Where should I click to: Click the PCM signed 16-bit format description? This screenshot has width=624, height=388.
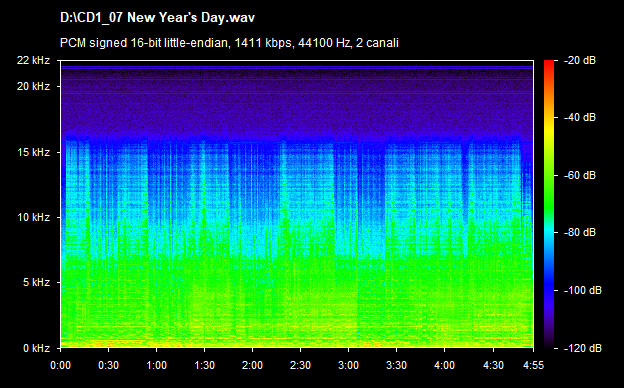click(x=229, y=43)
